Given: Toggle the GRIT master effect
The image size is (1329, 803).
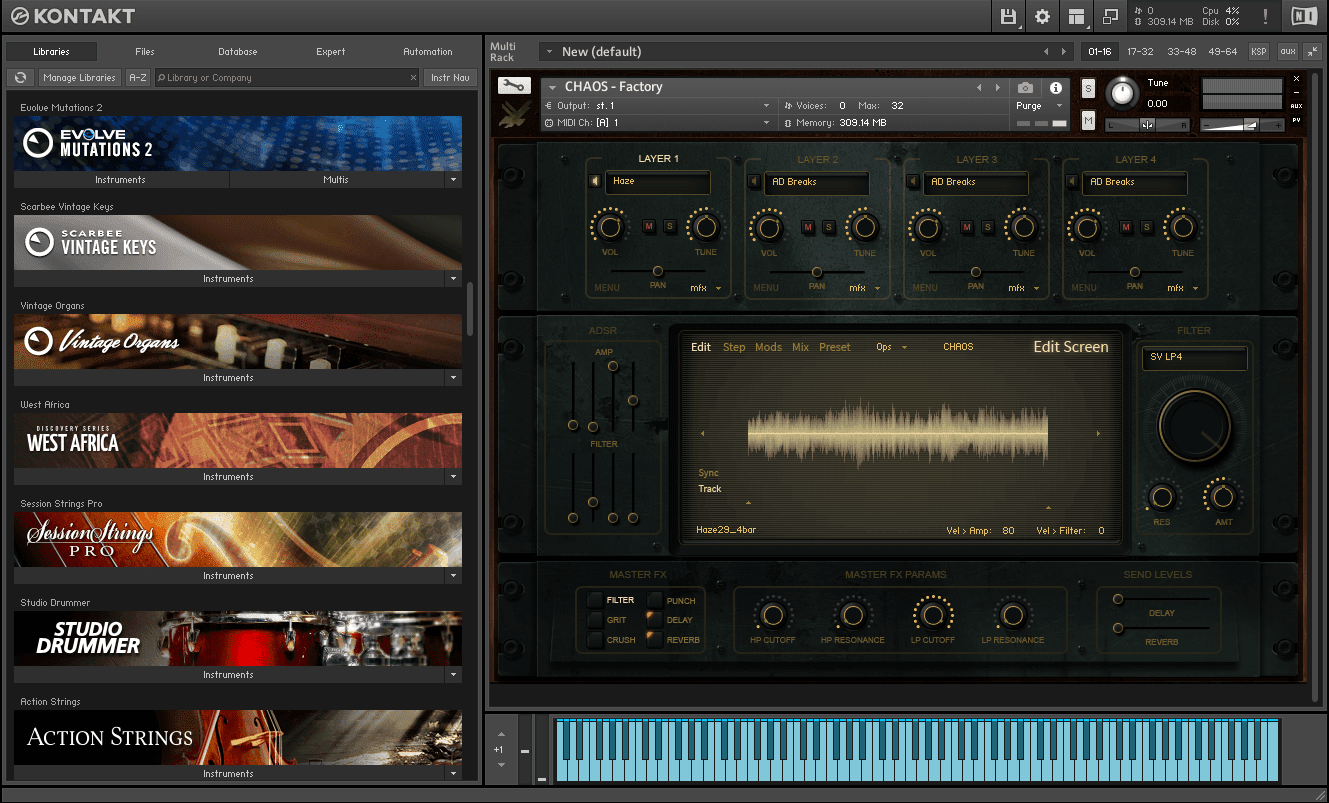Looking at the screenshot, I should point(595,620).
